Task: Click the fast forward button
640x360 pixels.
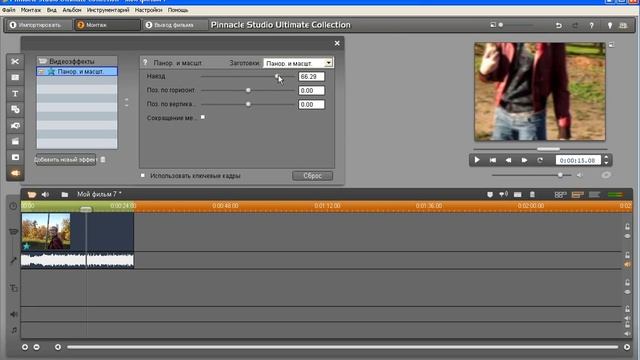Action: [524, 160]
